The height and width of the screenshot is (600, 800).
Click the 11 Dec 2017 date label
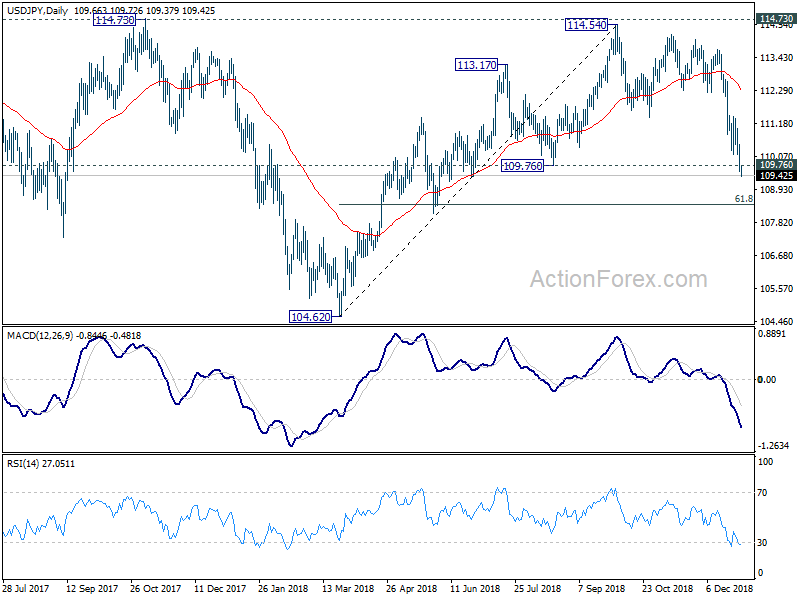220,588
